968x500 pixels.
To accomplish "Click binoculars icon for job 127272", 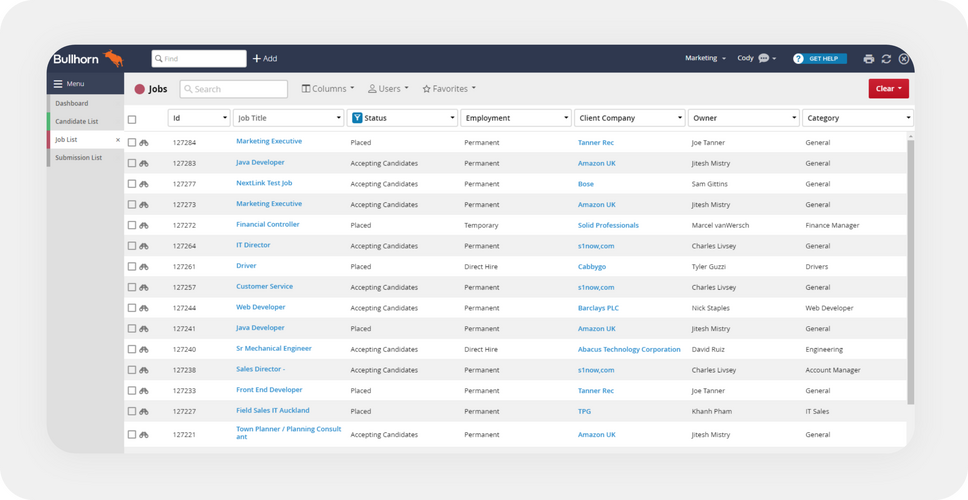I will click(144, 225).
